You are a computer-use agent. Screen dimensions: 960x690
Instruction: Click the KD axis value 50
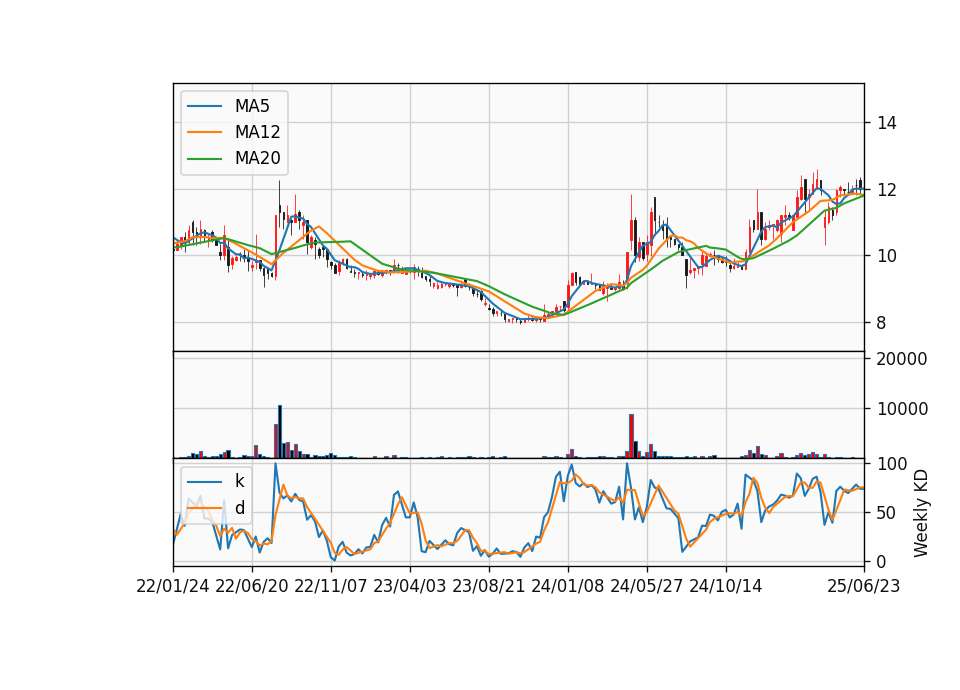tap(887, 512)
